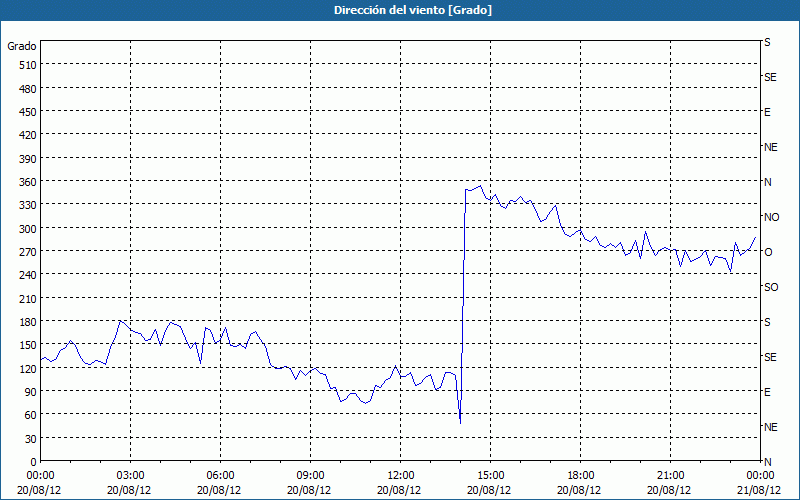Select the 90 degree axis label

click(31, 392)
